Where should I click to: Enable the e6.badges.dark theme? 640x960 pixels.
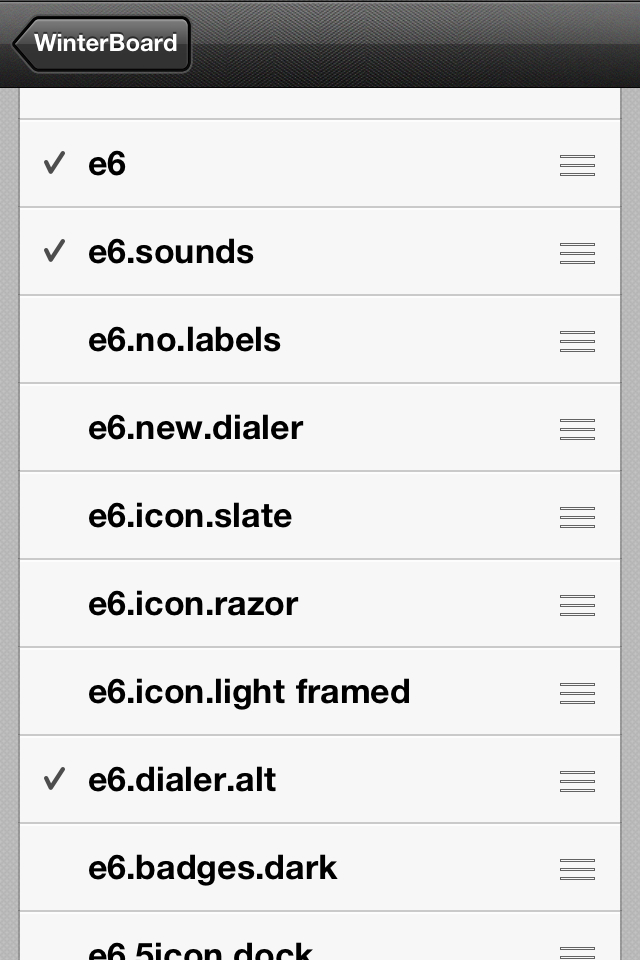tap(320, 868)
